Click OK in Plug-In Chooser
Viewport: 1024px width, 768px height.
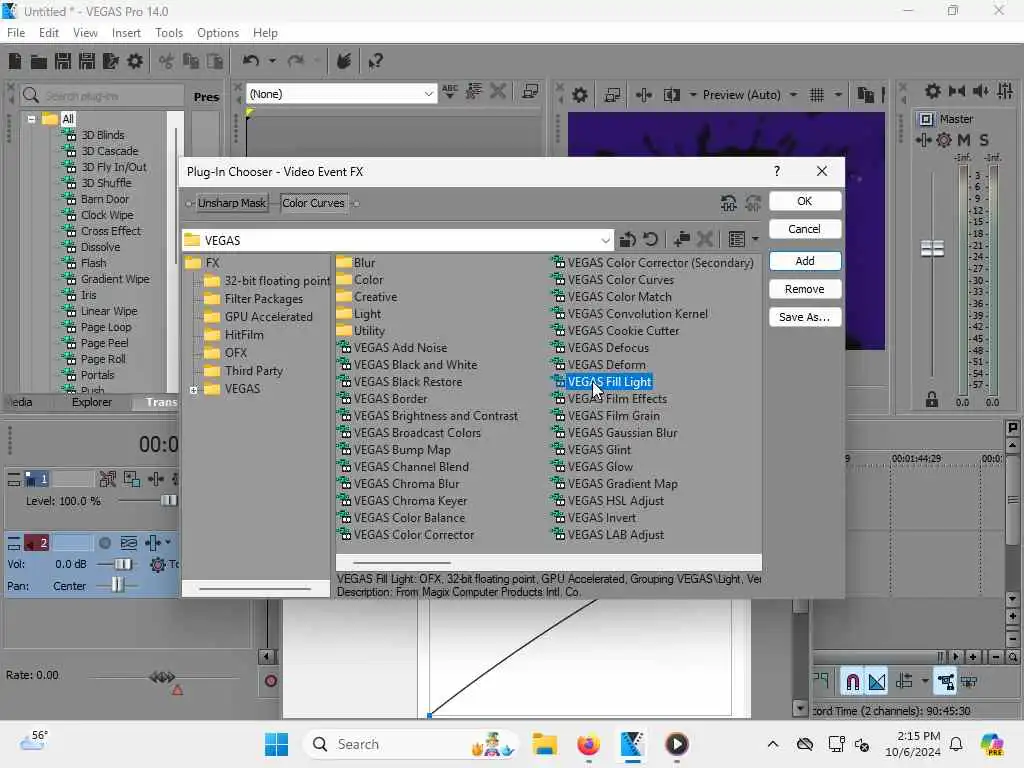click(805, 201)
